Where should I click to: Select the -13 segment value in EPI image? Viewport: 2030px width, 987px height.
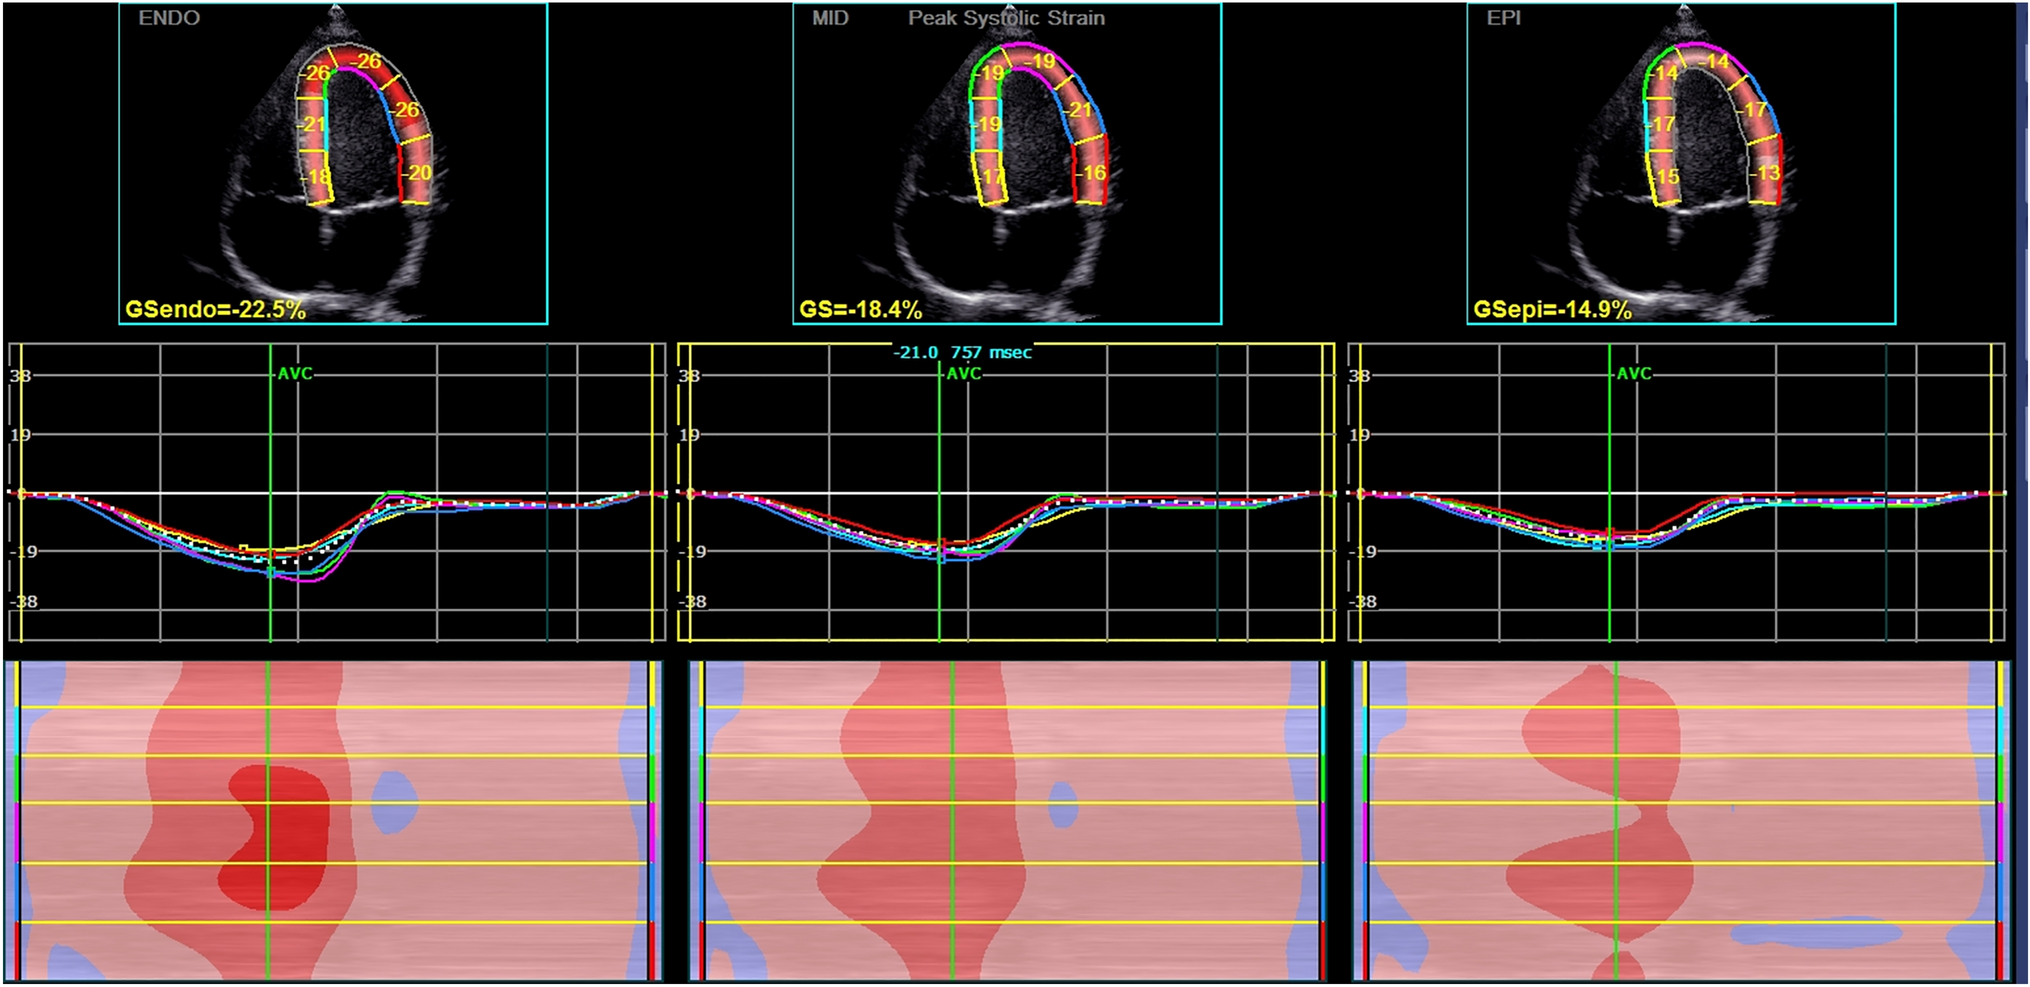1766,172
